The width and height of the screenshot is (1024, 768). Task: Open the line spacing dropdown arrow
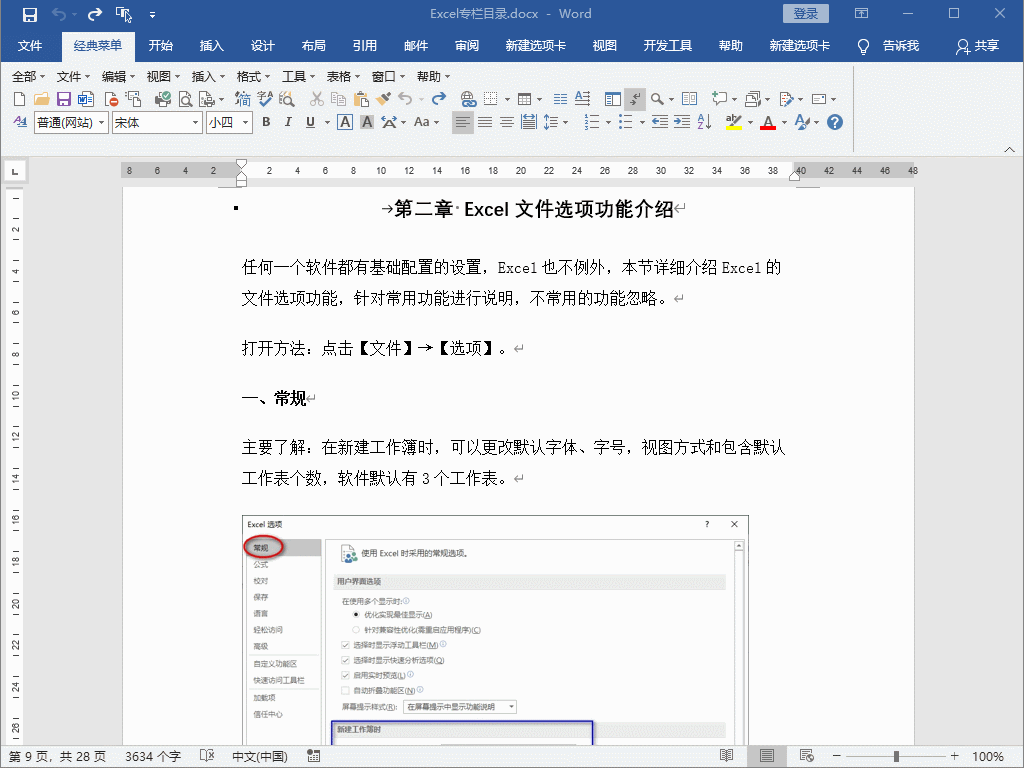(x=566, y=122)
